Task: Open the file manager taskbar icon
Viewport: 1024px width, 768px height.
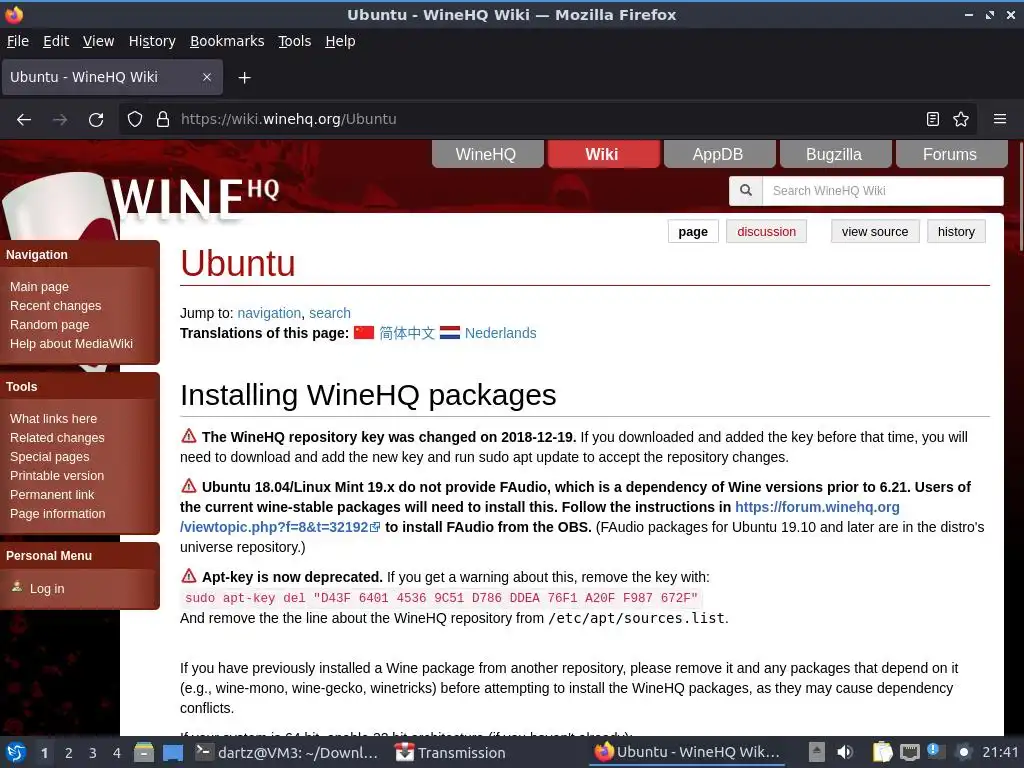Action: pyautogui.click(x=144, y=752)
